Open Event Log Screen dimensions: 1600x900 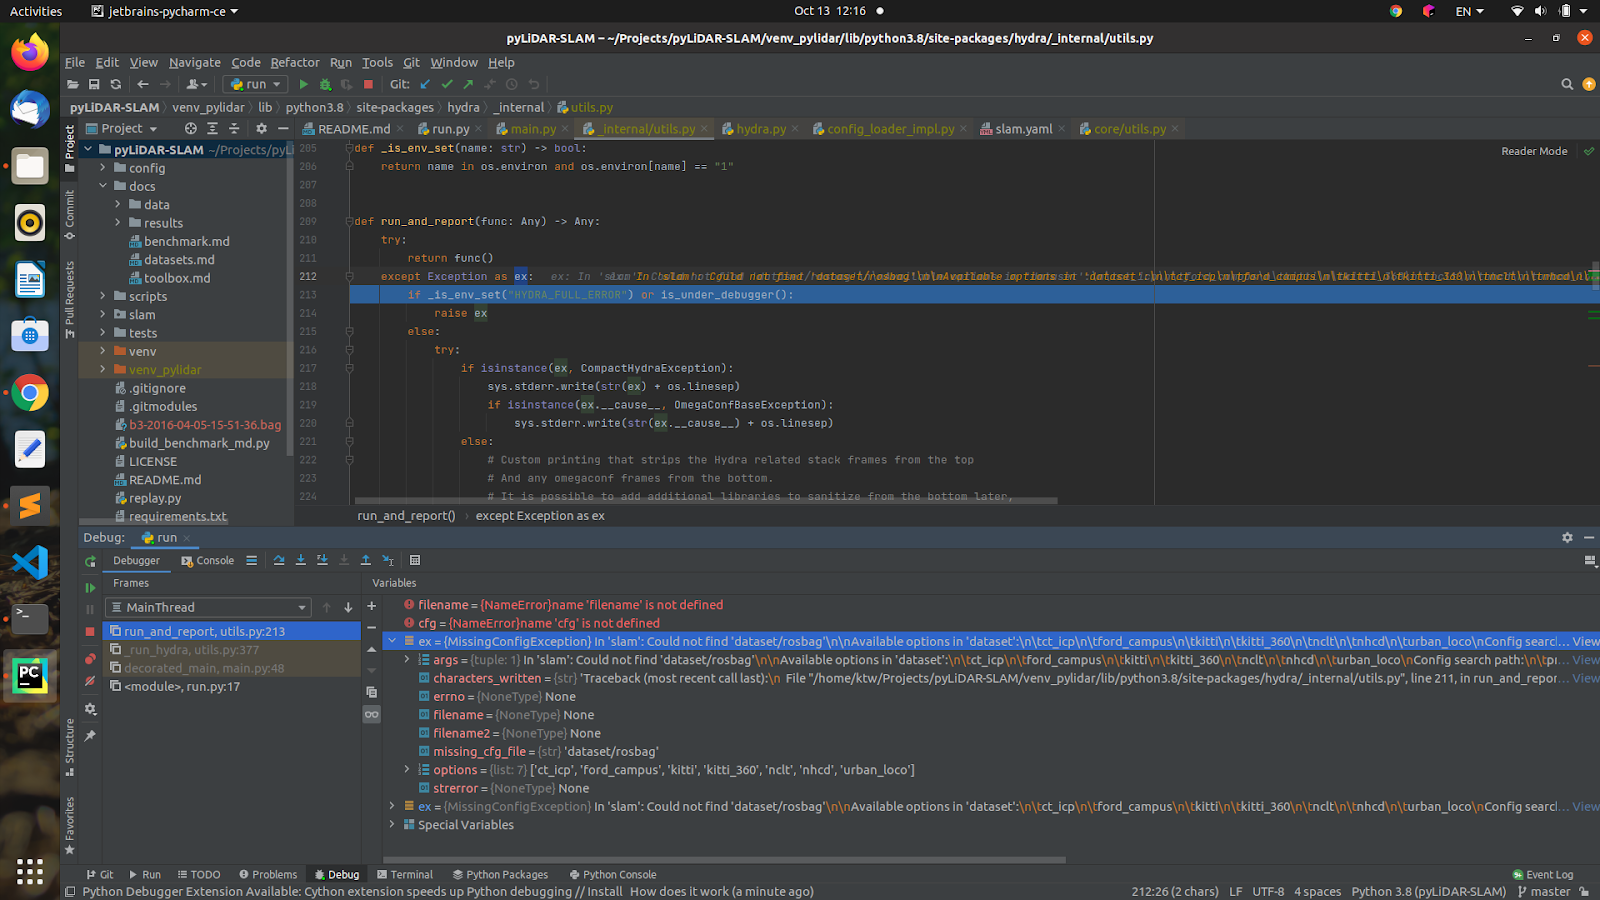[x=1543, y=875]
